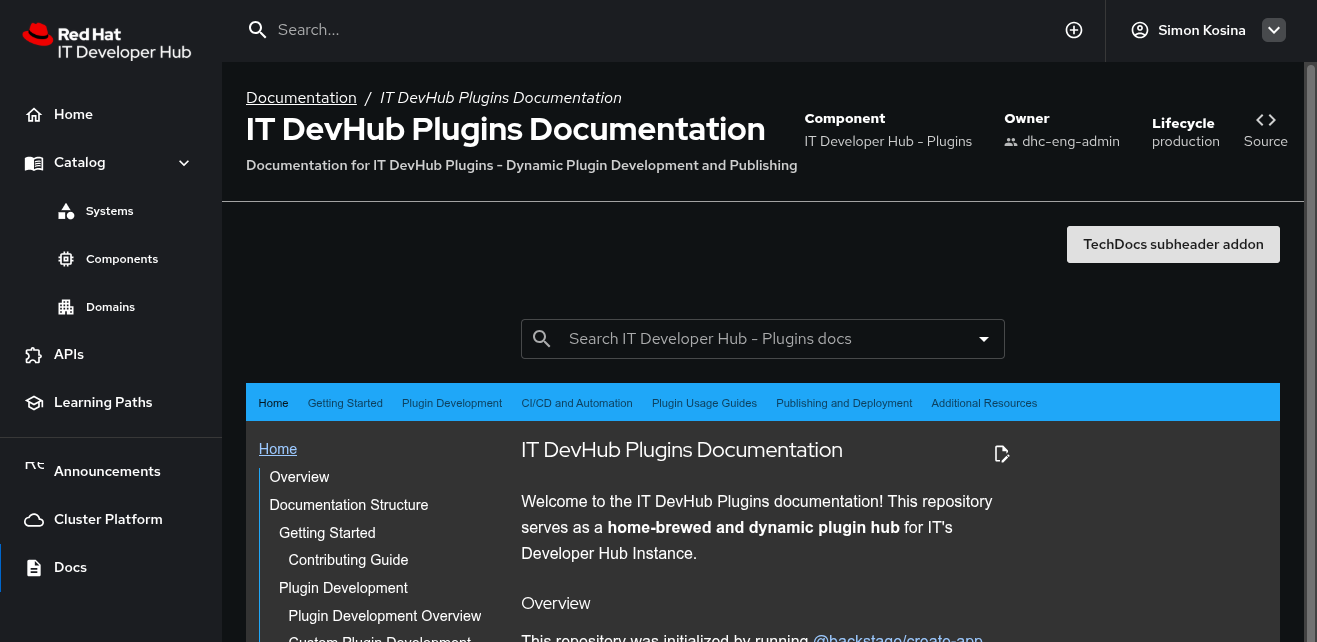Click the Source code brackets icon
Screen dimensions: 1317x642
coord(1266,119)
